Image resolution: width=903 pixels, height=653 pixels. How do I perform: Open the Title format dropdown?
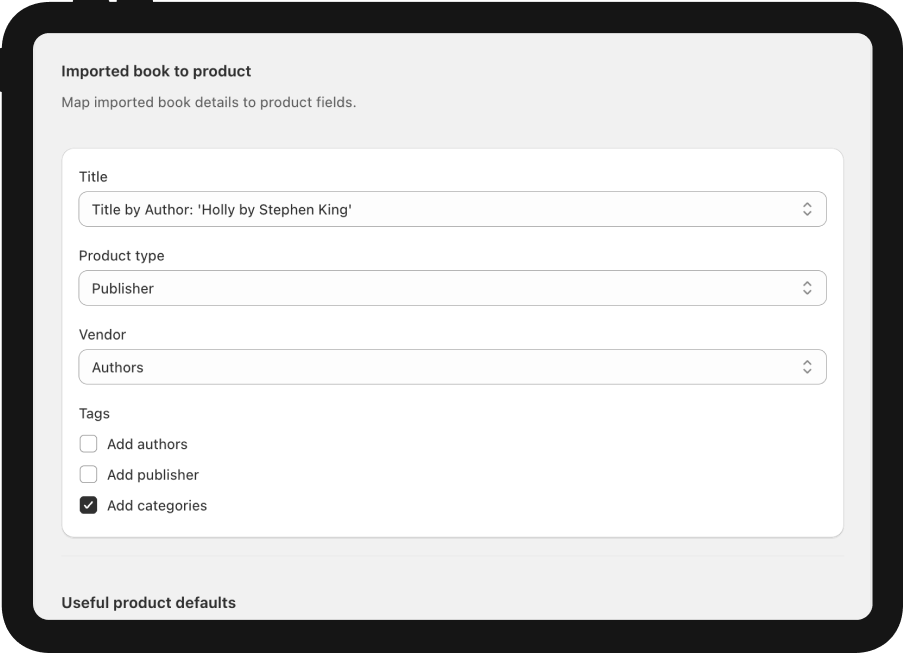coord(452,209)
